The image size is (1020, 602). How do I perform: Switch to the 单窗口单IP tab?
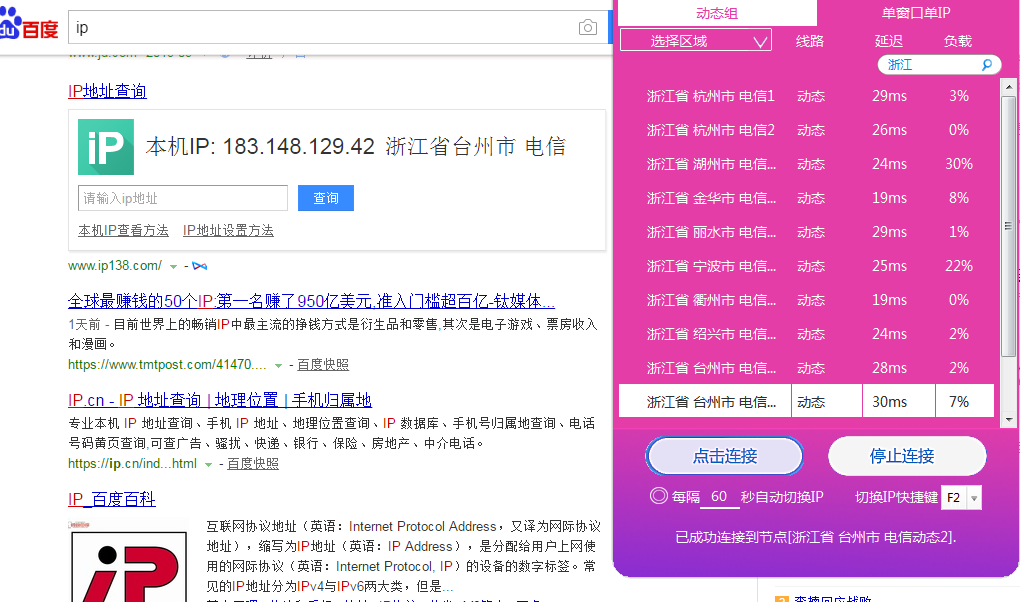tap(916, 13)
